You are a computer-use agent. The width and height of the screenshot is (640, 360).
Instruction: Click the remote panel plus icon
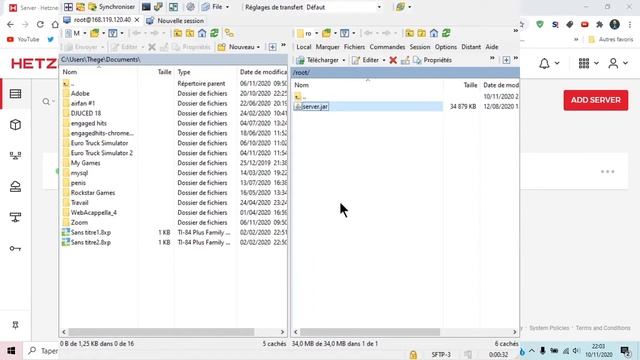[x=506, y=60]
